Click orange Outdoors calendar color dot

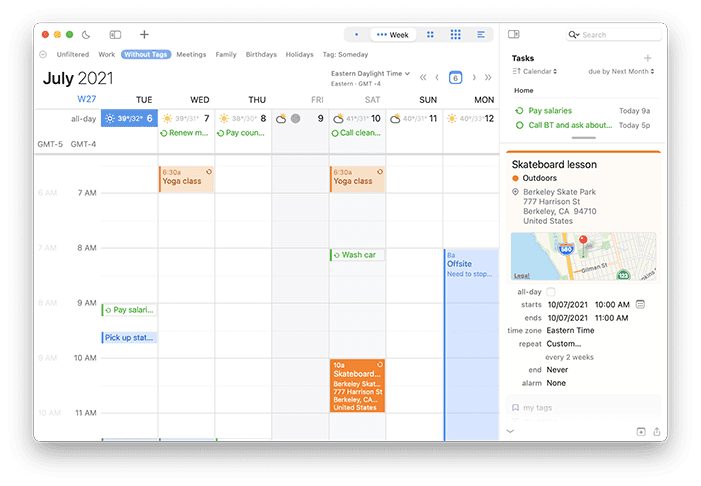click(515, 178)
